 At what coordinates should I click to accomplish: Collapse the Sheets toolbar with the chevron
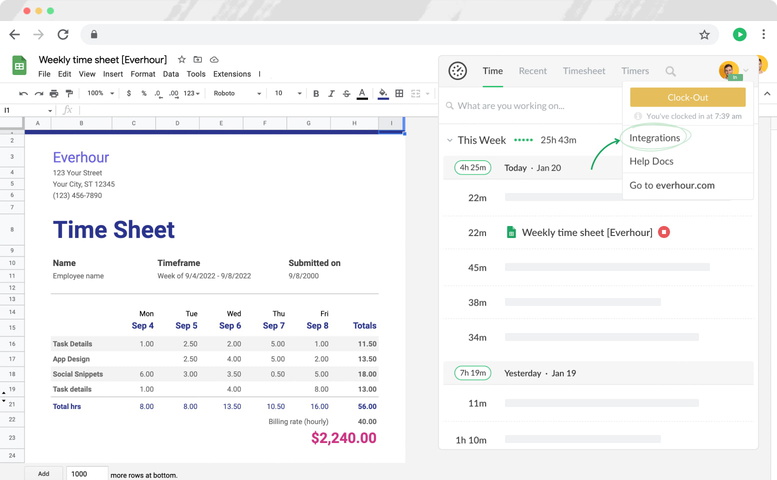767,93
